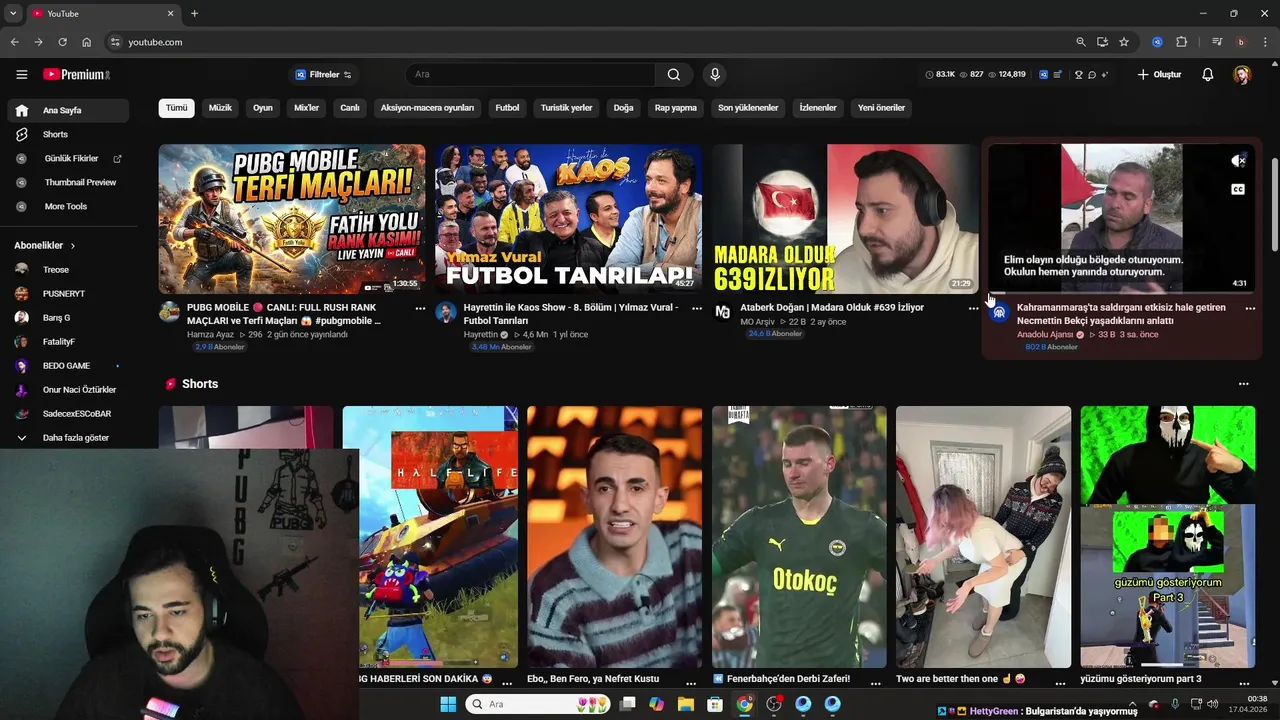
Task: Unmute the Anadolu Ajansı video preview
Action: click(1238, 161)
